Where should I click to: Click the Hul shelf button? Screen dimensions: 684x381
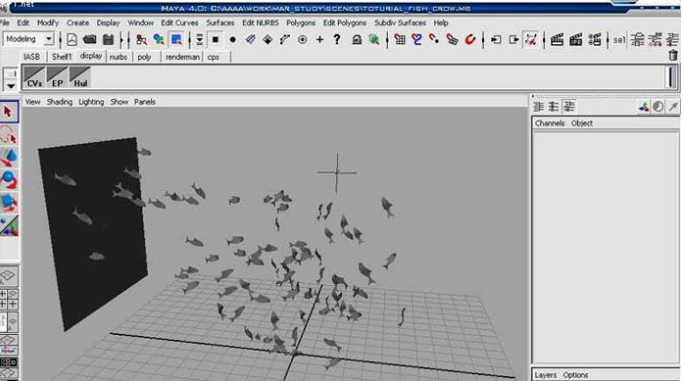click(x=80, y=77)
